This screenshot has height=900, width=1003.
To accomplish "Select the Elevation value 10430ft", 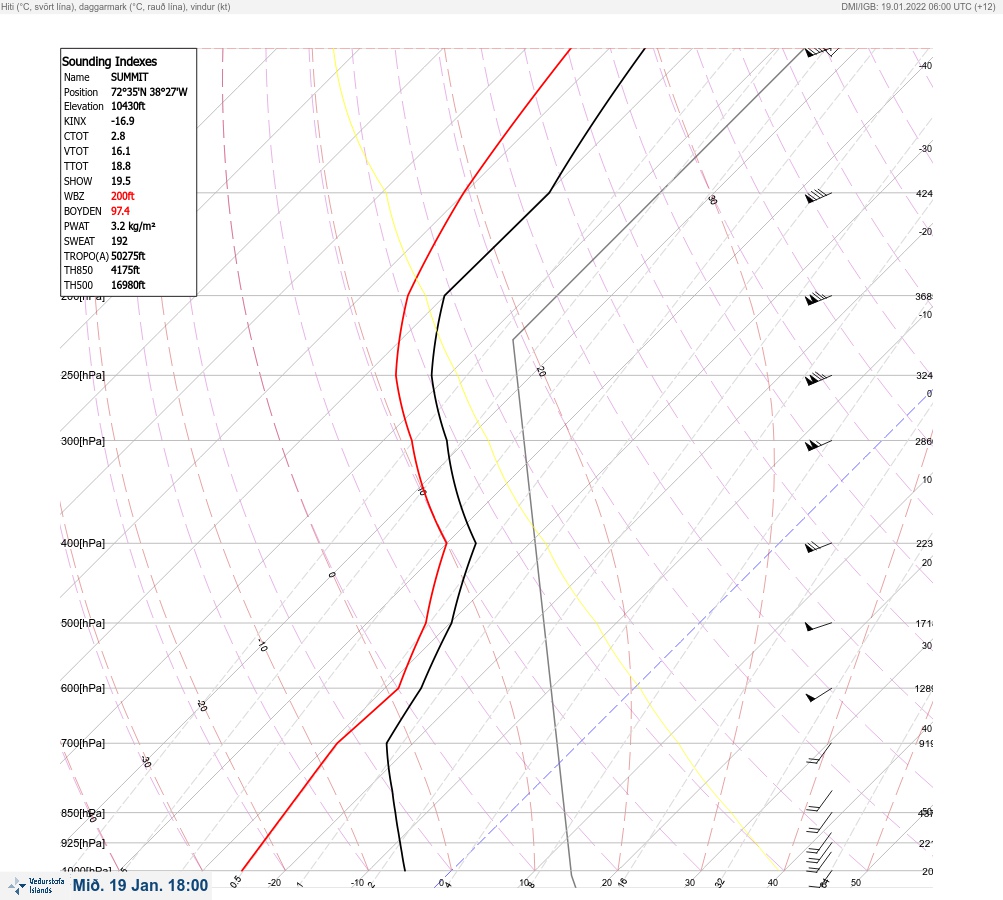I will (x=128, y=106).
